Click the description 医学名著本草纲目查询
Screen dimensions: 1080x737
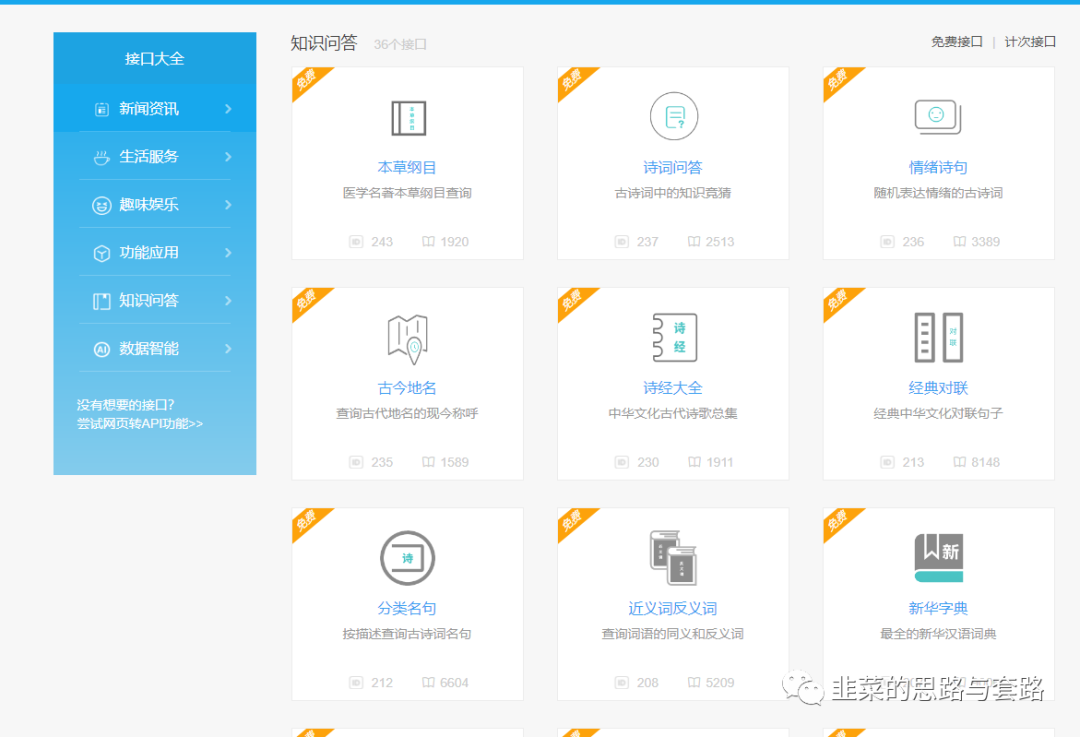tap(407, 193)
